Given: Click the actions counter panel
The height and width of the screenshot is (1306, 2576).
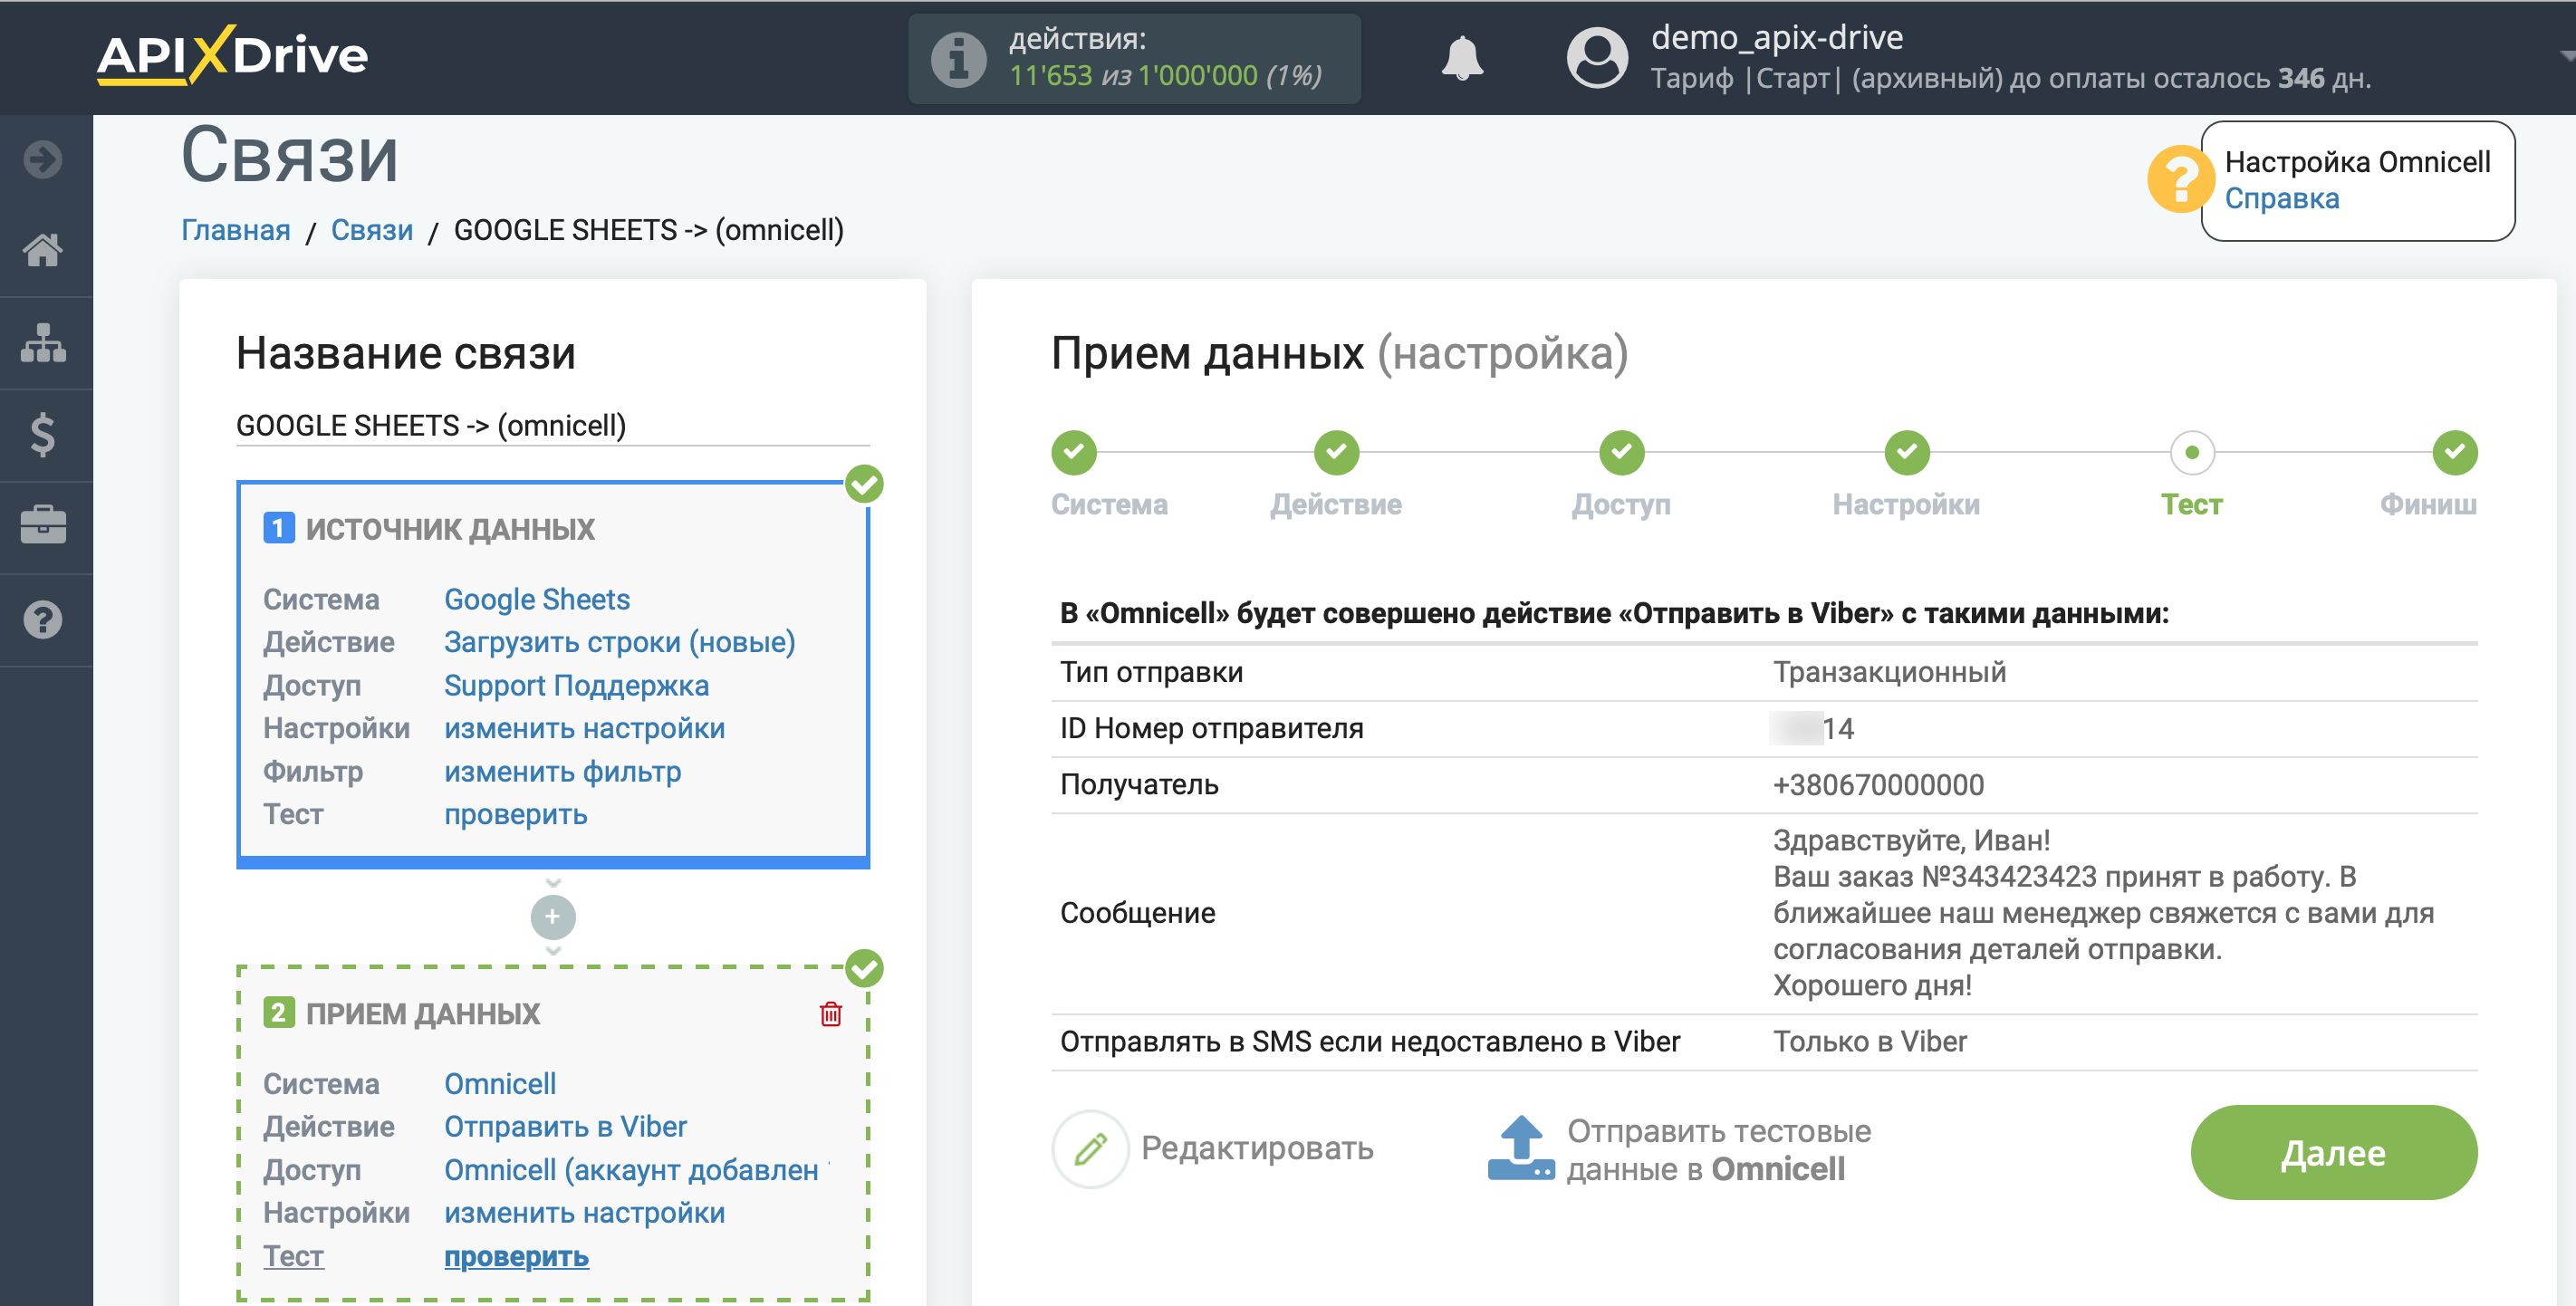Looking at the screenshot, I should pos(1133,59).
